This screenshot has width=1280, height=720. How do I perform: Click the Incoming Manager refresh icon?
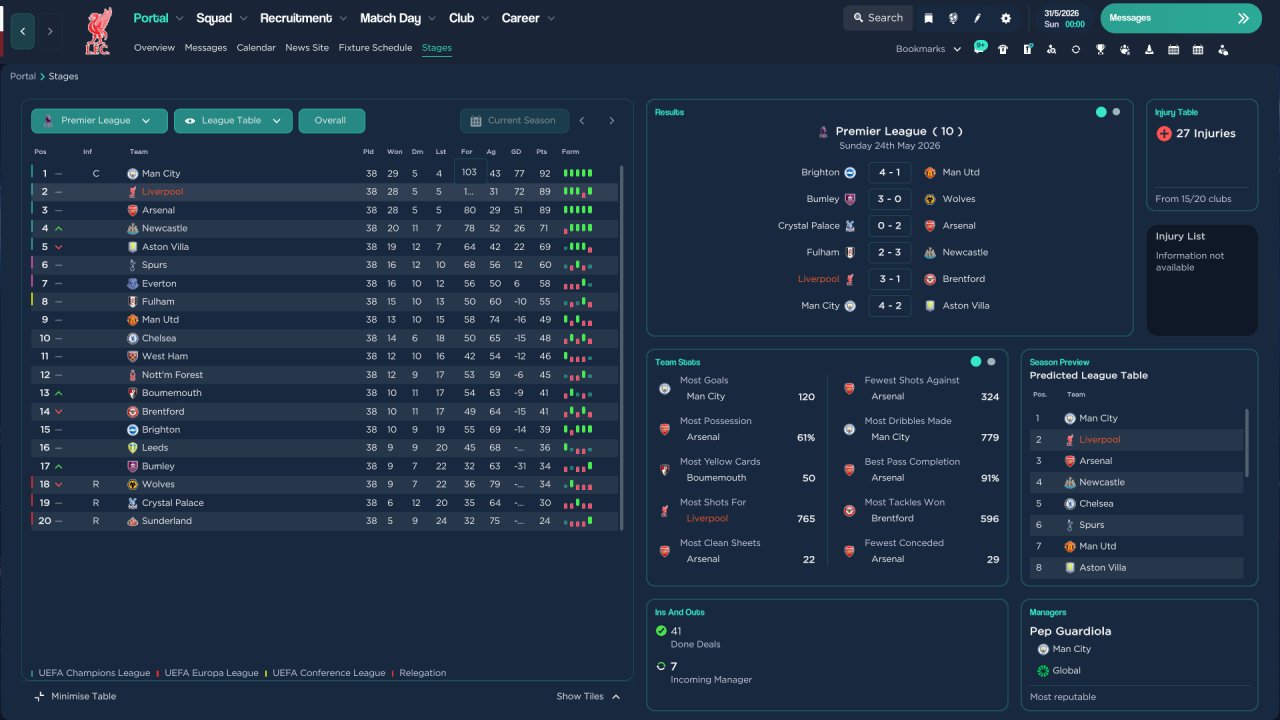coord(661,666)
